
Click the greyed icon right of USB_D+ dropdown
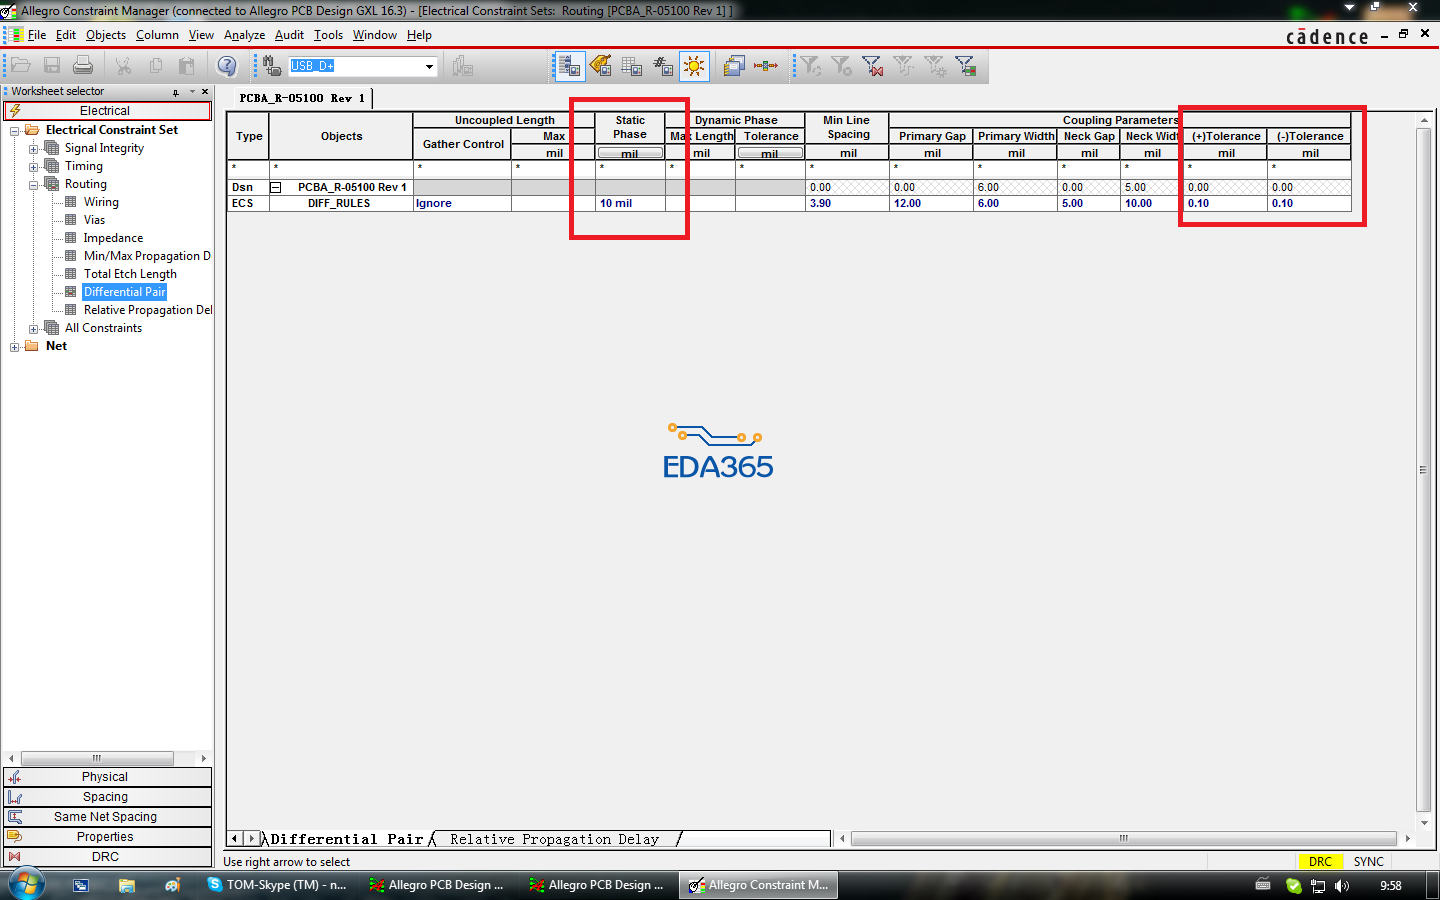tap(462, 66)
